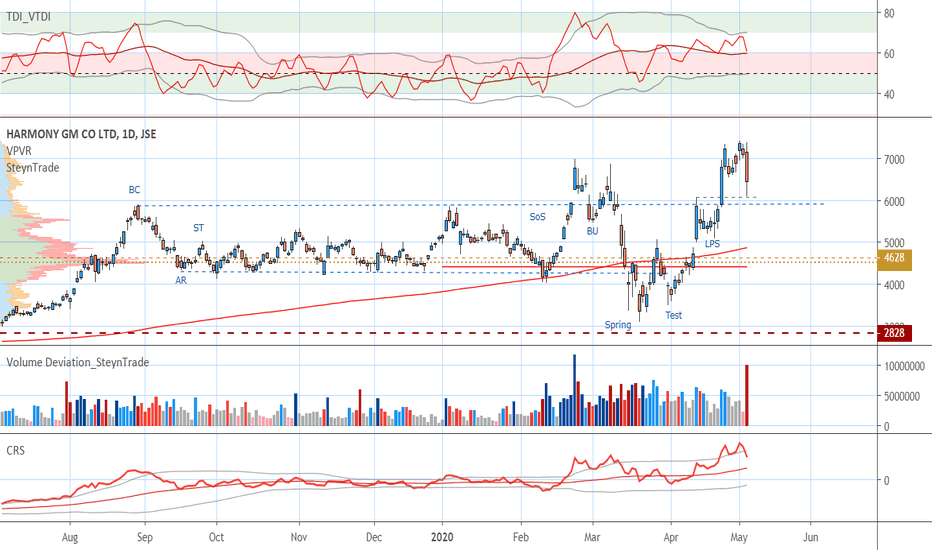Image resolution: width=932 pixels, height=550 pixels.
Task: Click the CRS indicator label
Action: pos(15,451)
